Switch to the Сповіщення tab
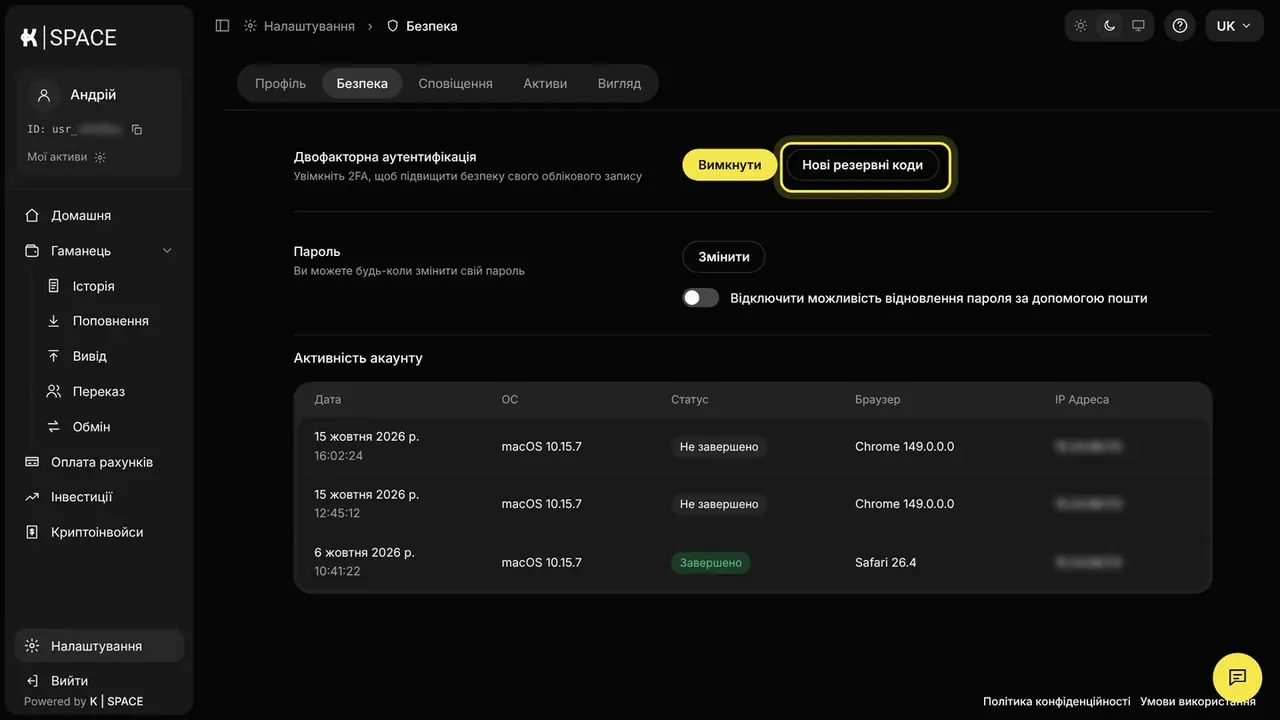This screenshot has height=720, width=1280. [456, 84]
